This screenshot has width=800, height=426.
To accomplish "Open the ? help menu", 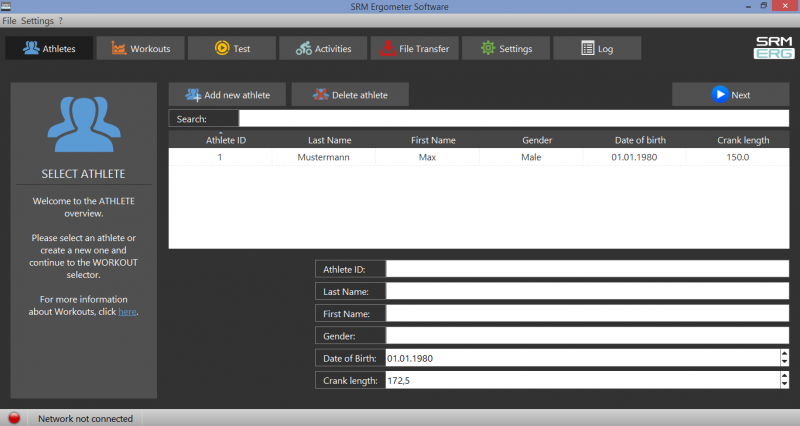I will point(61,21).
